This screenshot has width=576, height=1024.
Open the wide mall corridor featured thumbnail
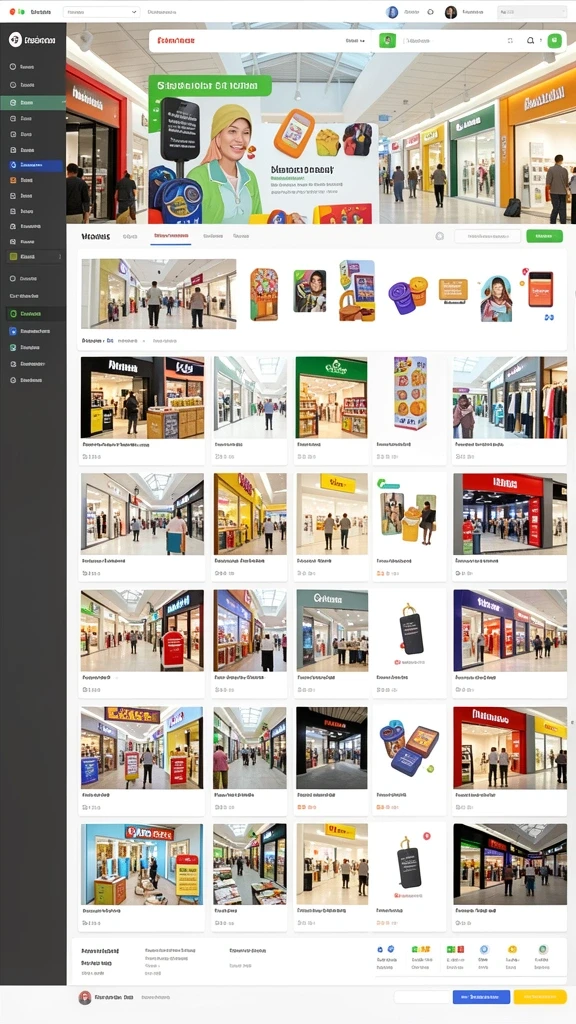(159, 293)
